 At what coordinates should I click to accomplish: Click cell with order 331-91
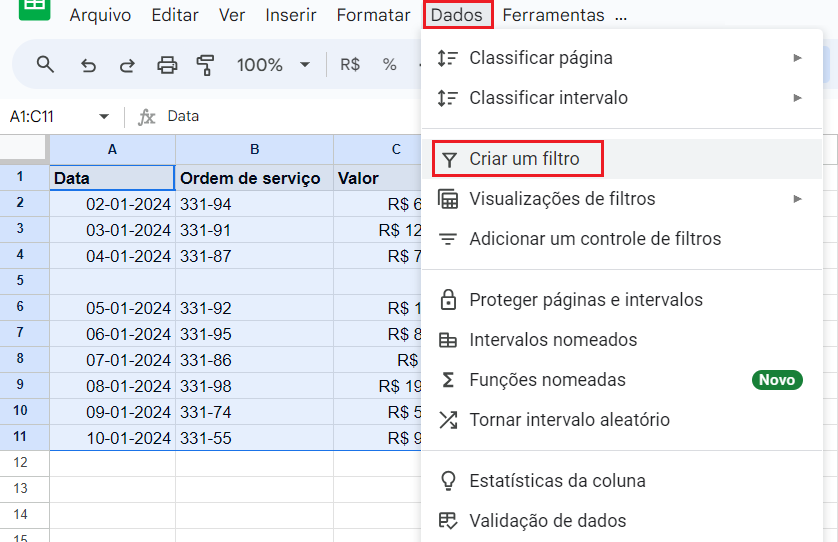254,230
